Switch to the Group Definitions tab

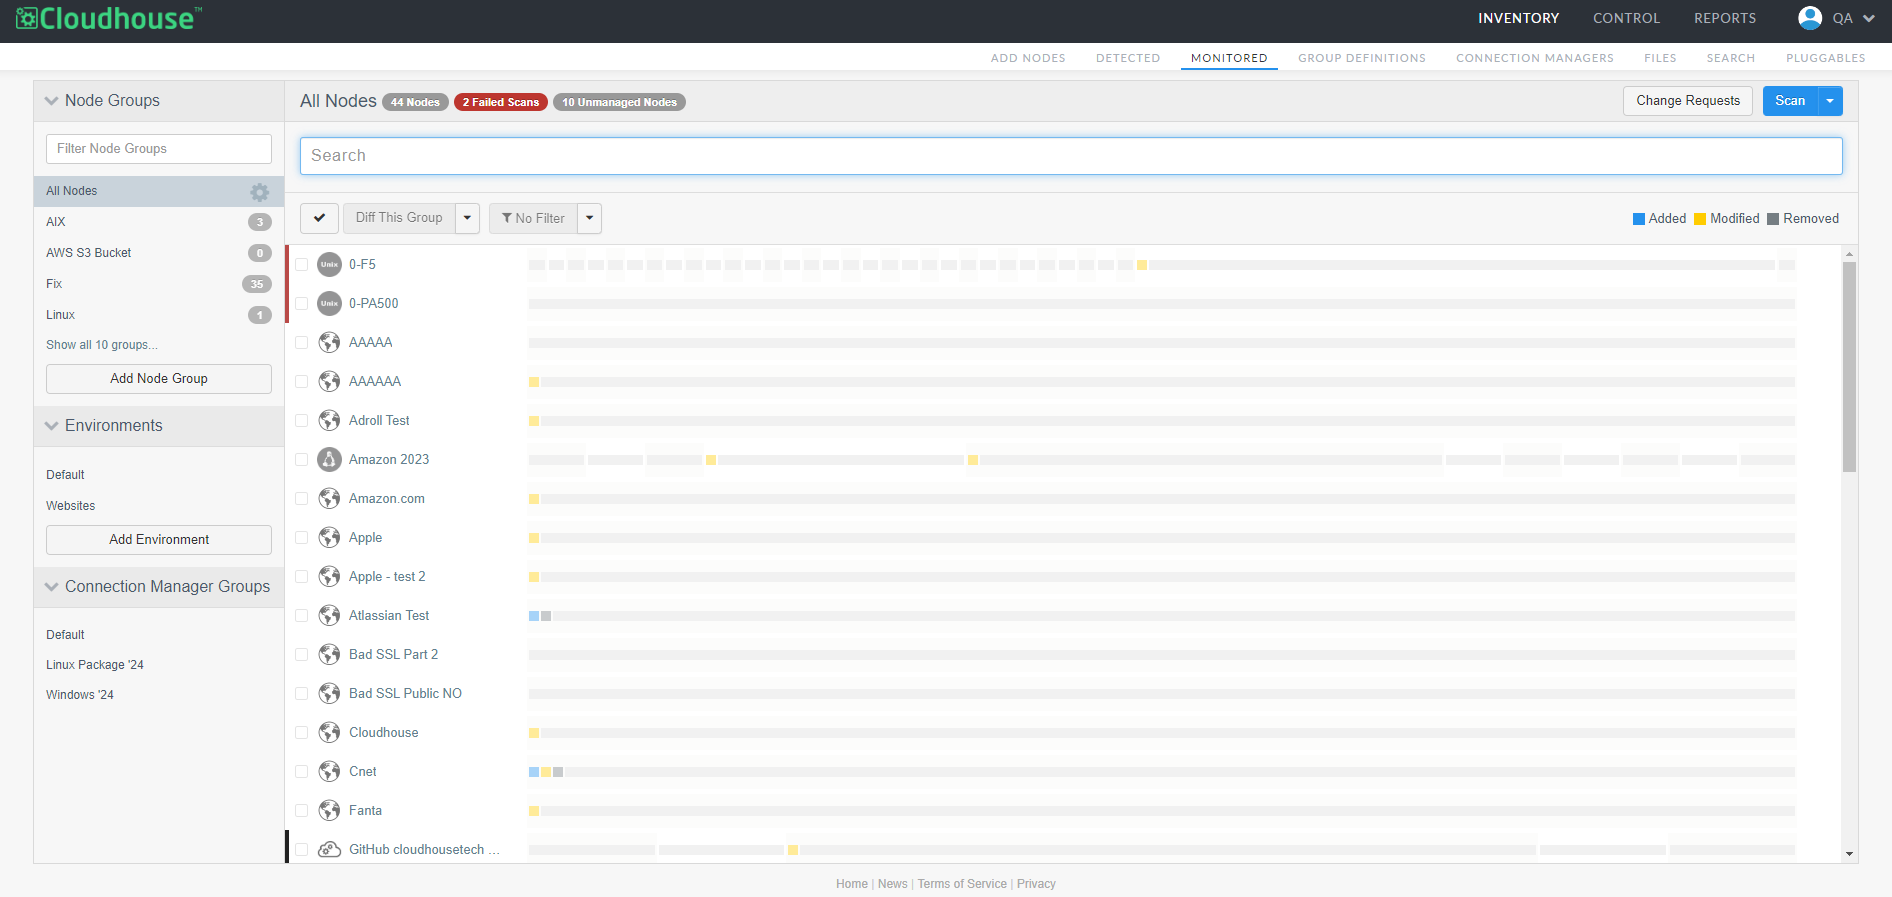point(1361,58)
